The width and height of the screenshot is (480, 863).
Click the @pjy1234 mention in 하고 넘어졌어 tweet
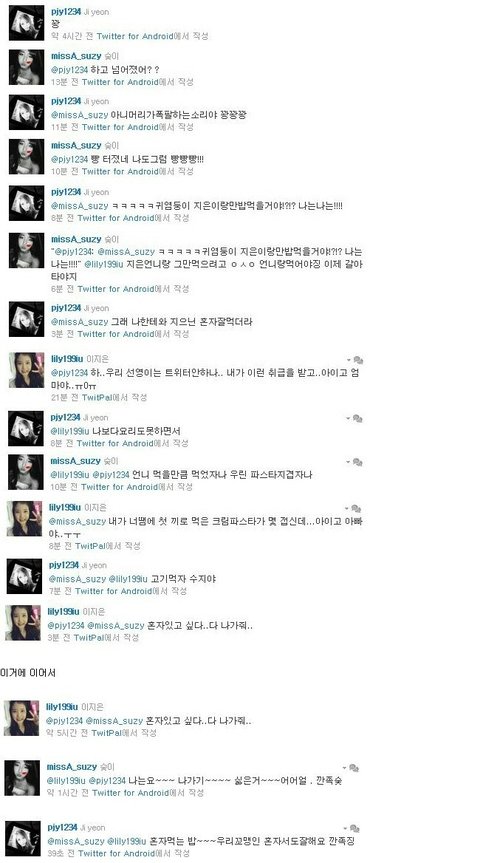click(x=70, y=70)
